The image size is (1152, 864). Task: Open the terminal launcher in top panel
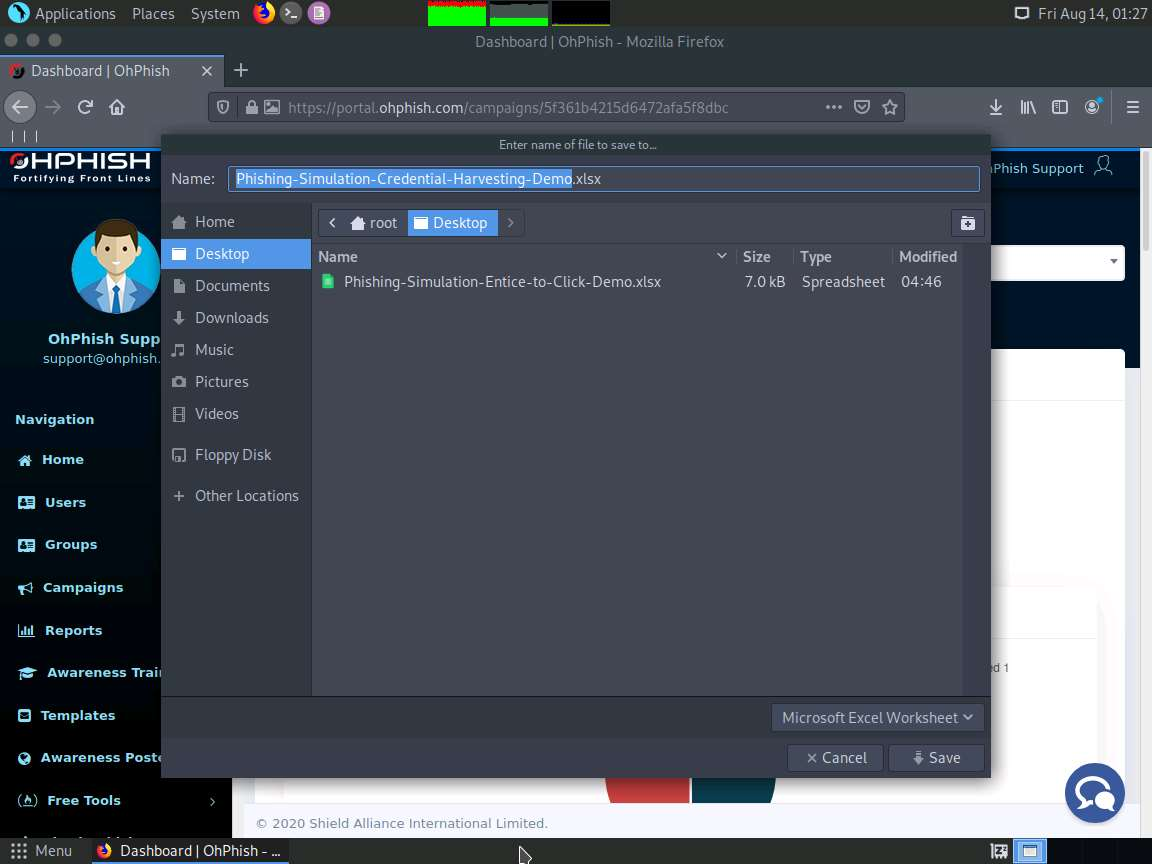(x=291, y=13)
